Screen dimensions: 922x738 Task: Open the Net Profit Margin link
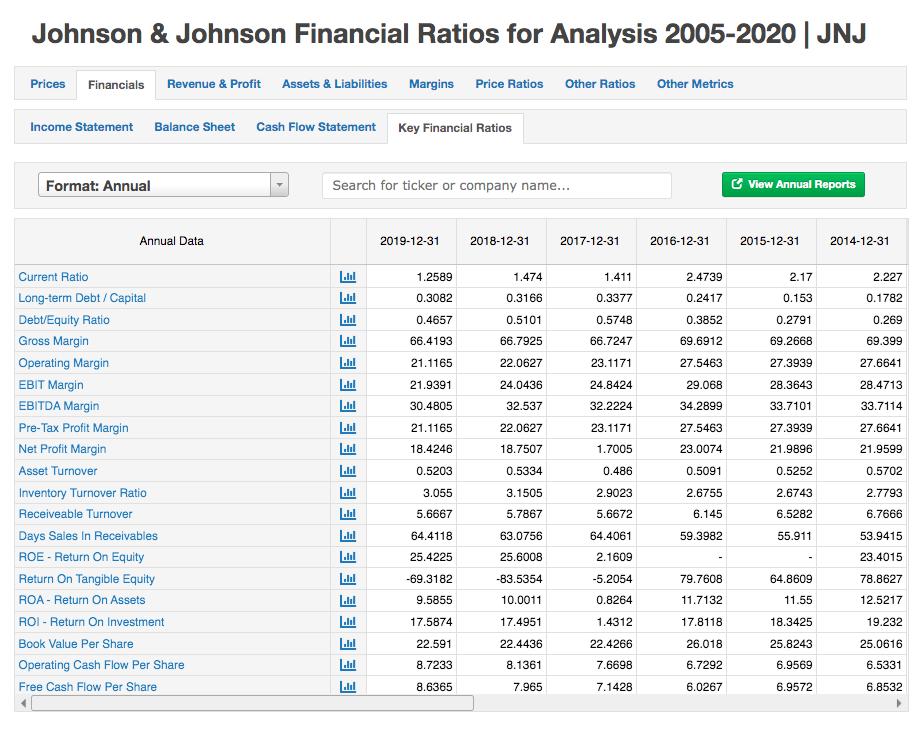tap(62, 449)
